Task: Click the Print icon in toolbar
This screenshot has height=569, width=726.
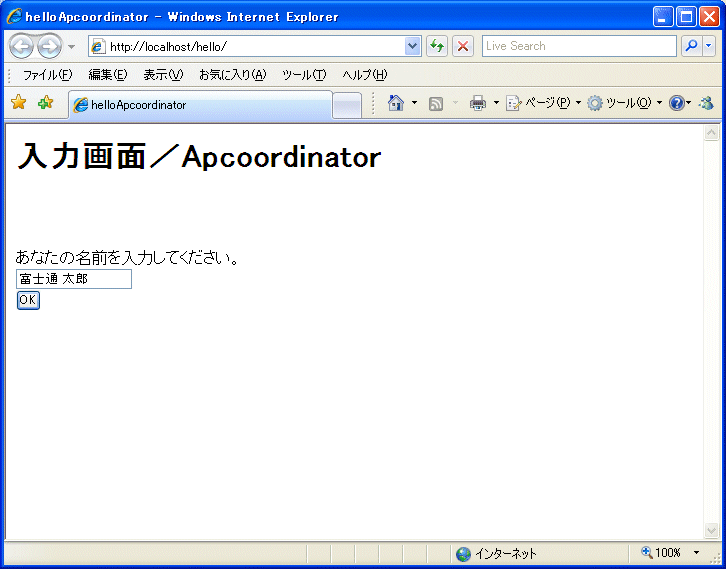Action: pos(478,103)
